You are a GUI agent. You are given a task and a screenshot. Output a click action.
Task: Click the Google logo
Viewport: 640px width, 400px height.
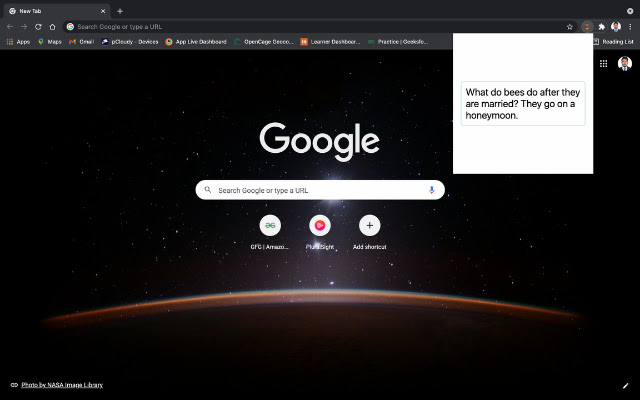(320, 142)
